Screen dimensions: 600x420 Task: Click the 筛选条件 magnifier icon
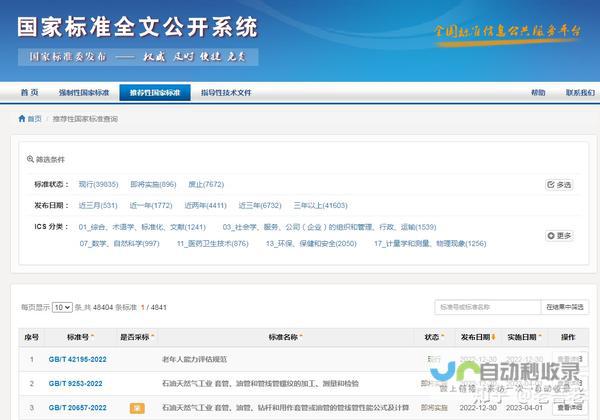pyautogui.click(x=30, y=159)
